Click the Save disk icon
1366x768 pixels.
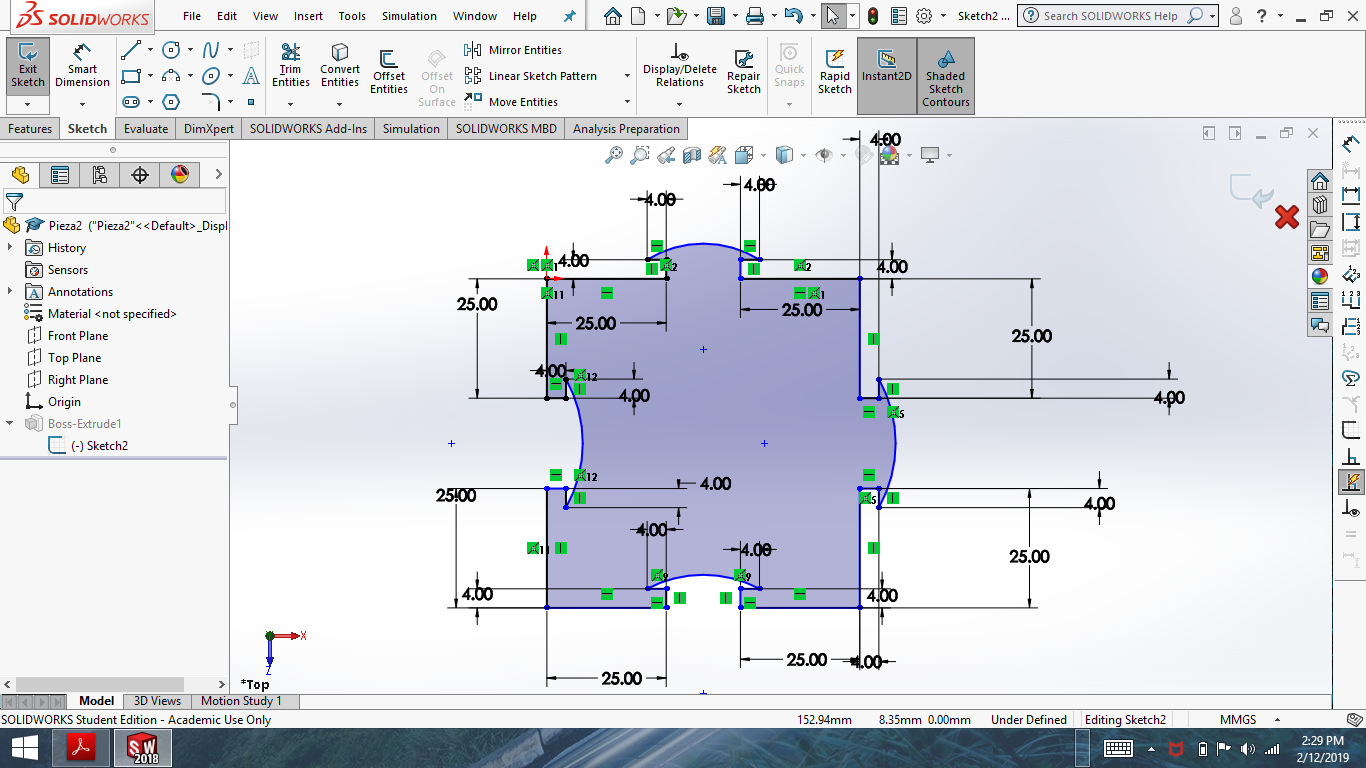coord(715,16)
